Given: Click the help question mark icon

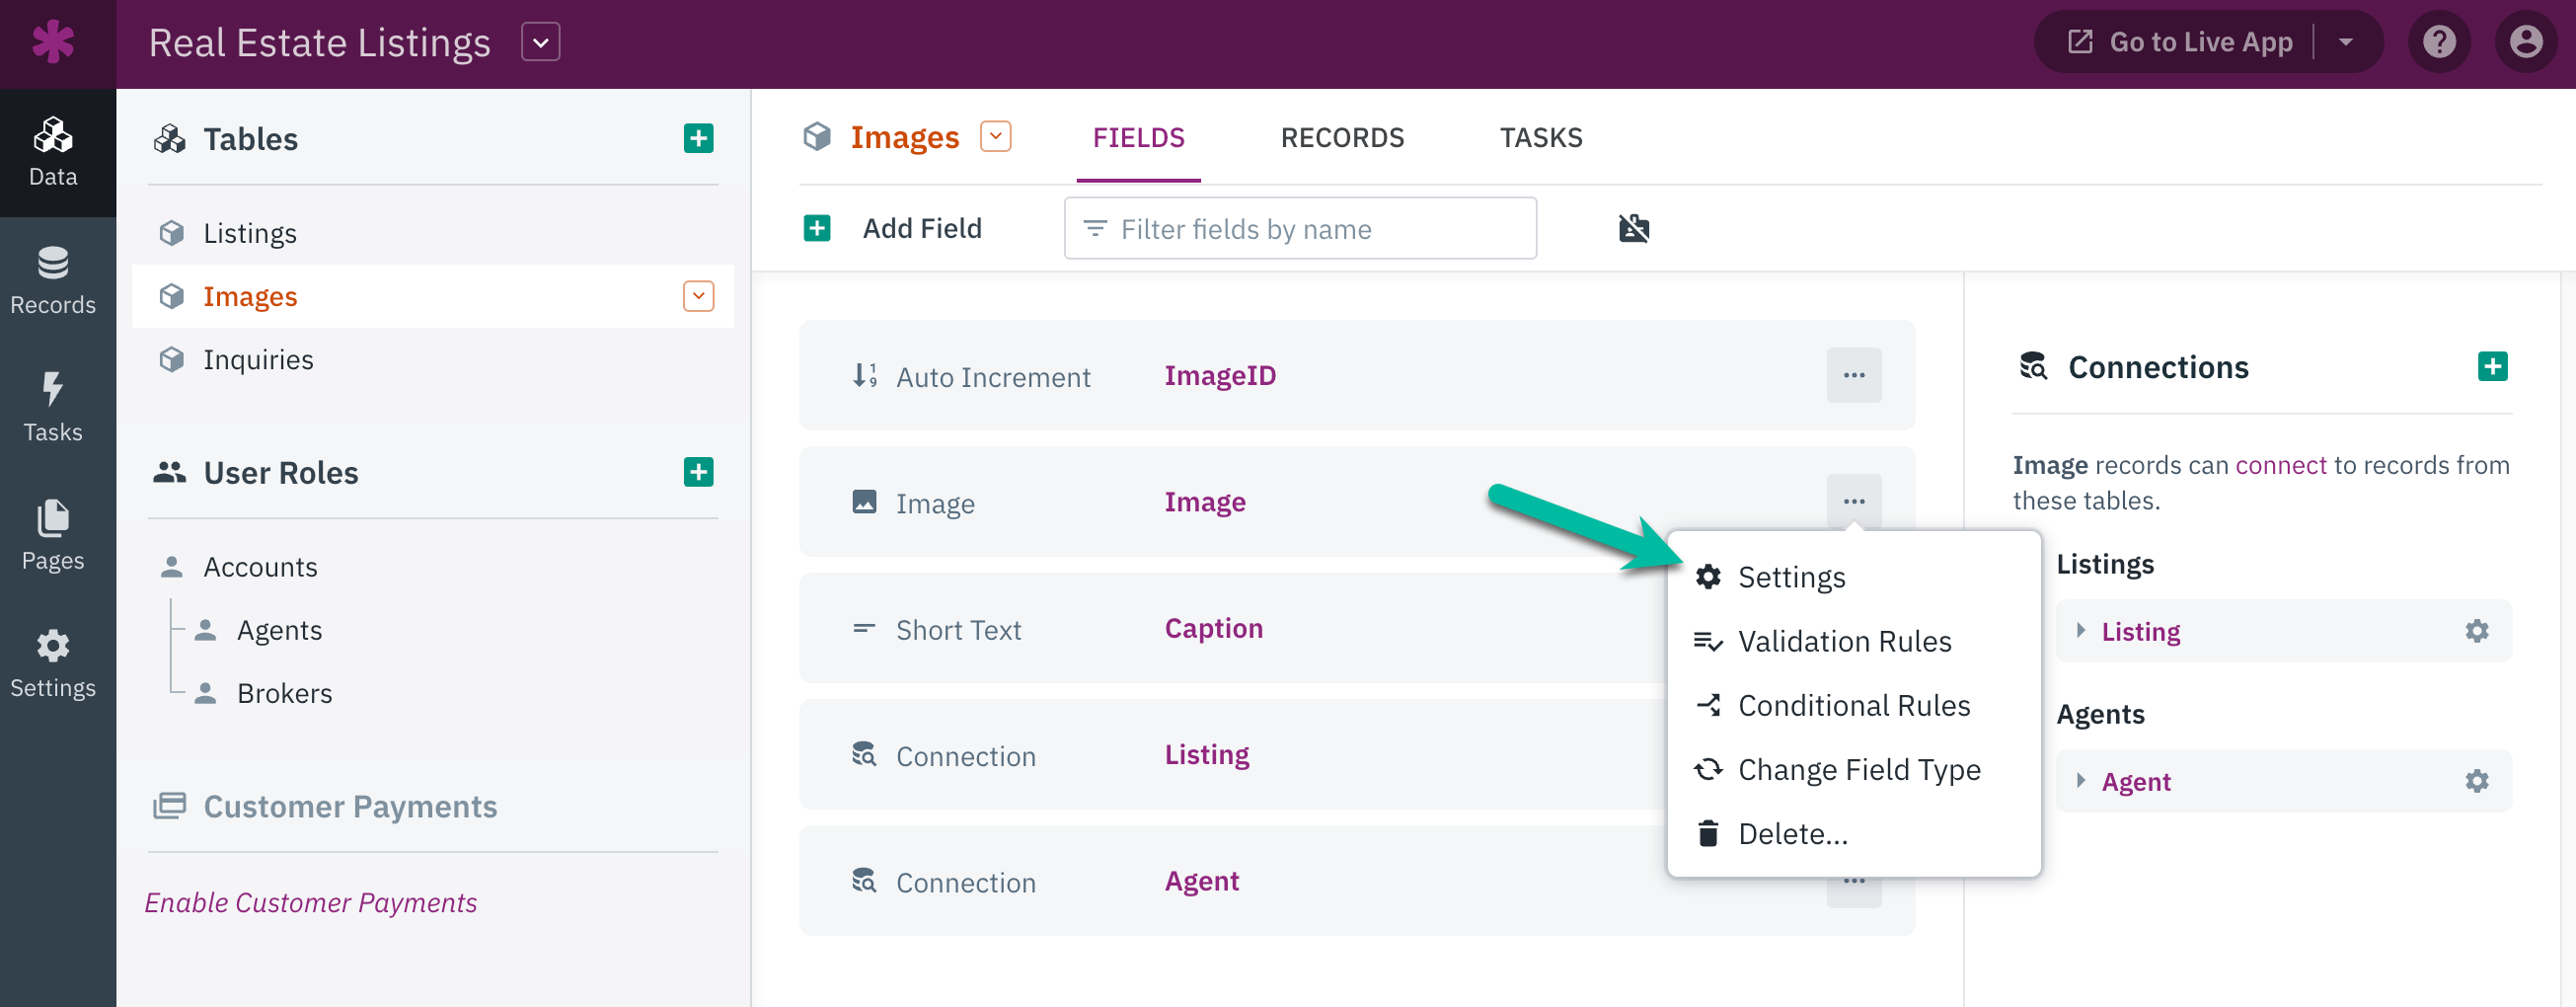Looking at the screenshot, I should point(2439,43).
